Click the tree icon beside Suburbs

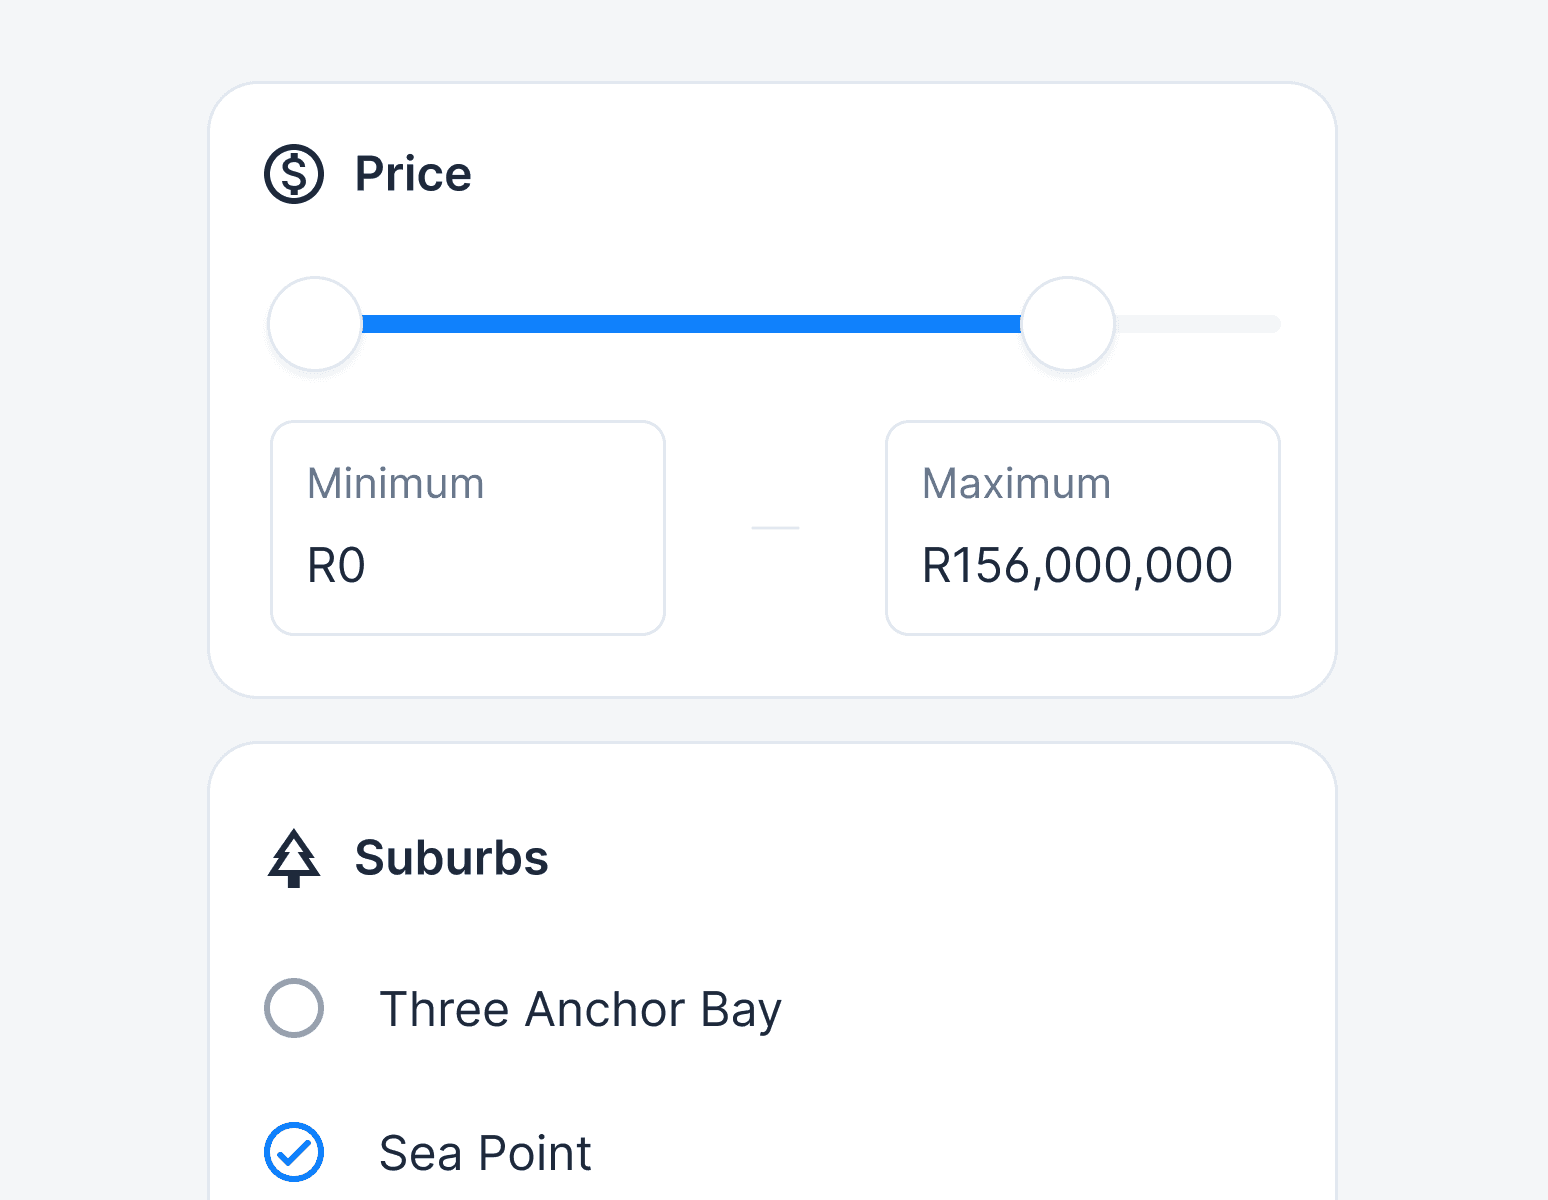294,858
